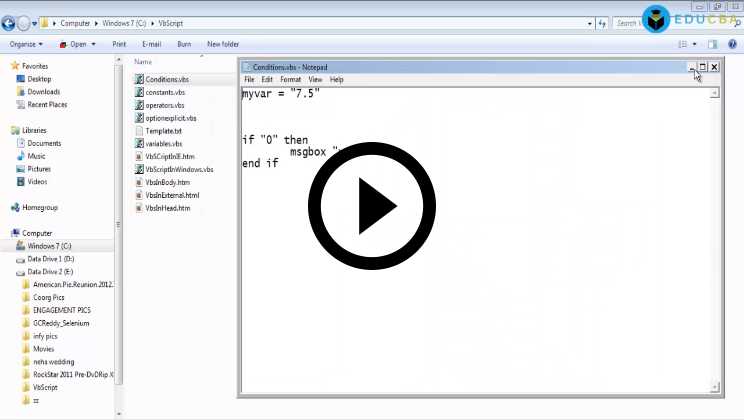This screenshot has height=420, width=744.
Task: Open the Edit menu in Notepad
Action: pos(267,79)
